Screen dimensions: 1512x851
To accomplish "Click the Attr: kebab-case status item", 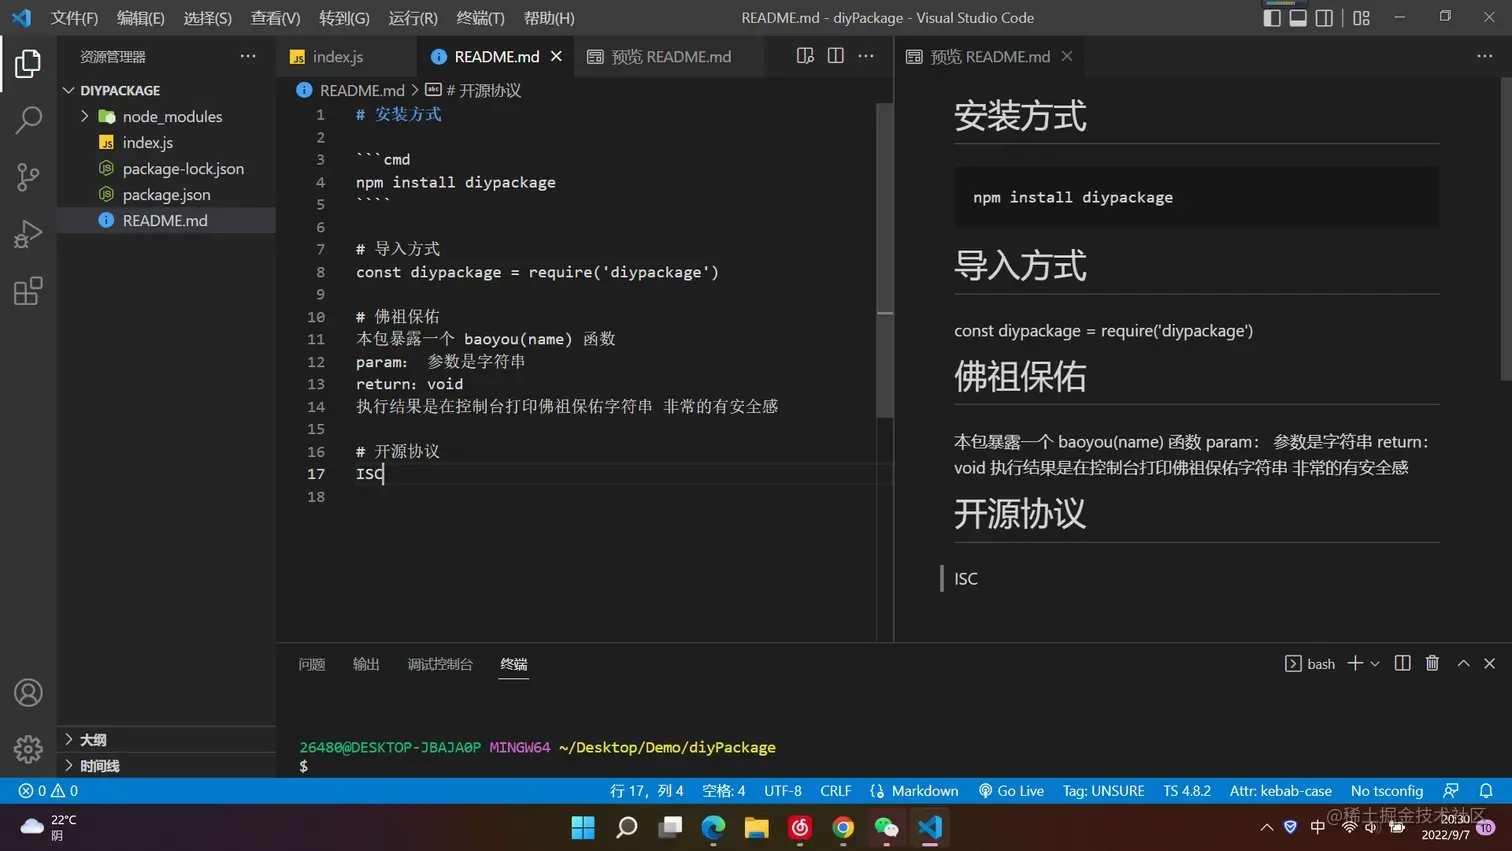I will pos(1280,791).
